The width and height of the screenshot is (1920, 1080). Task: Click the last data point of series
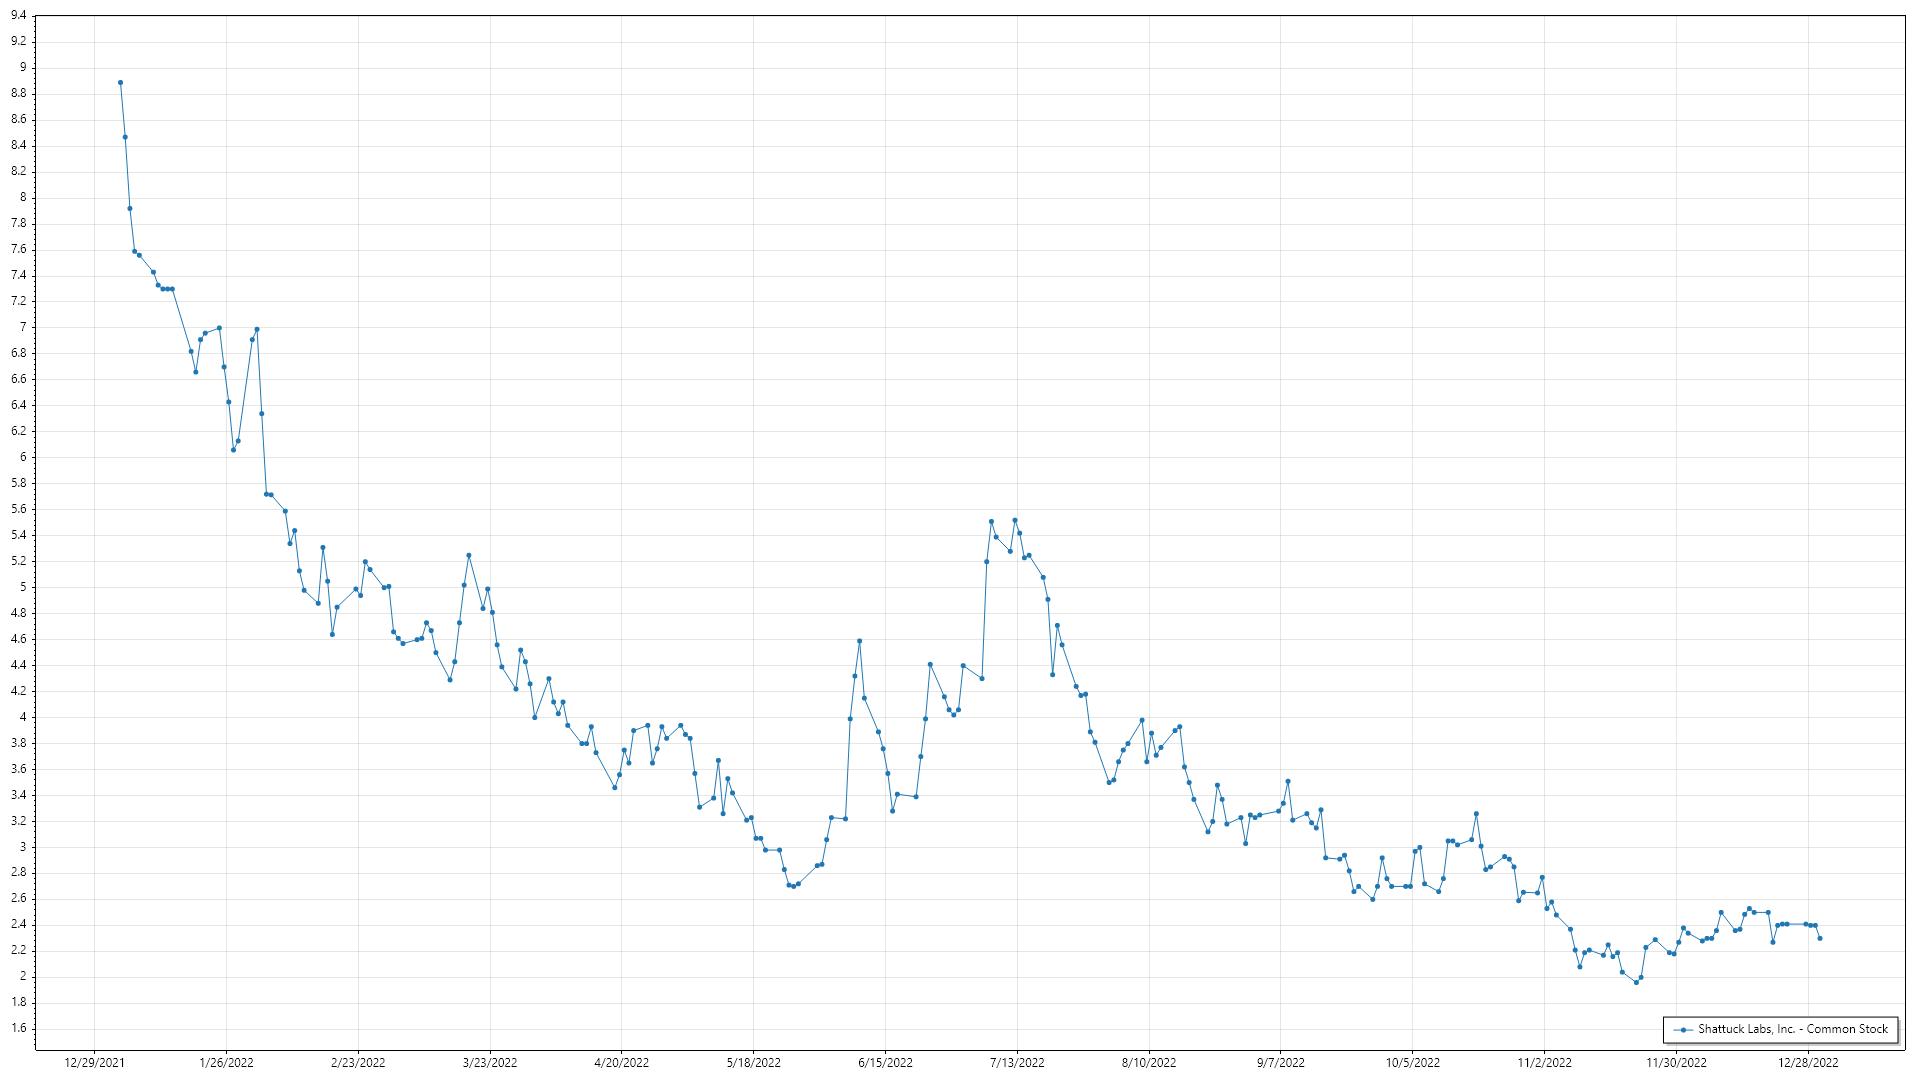tap(1819, 938)
